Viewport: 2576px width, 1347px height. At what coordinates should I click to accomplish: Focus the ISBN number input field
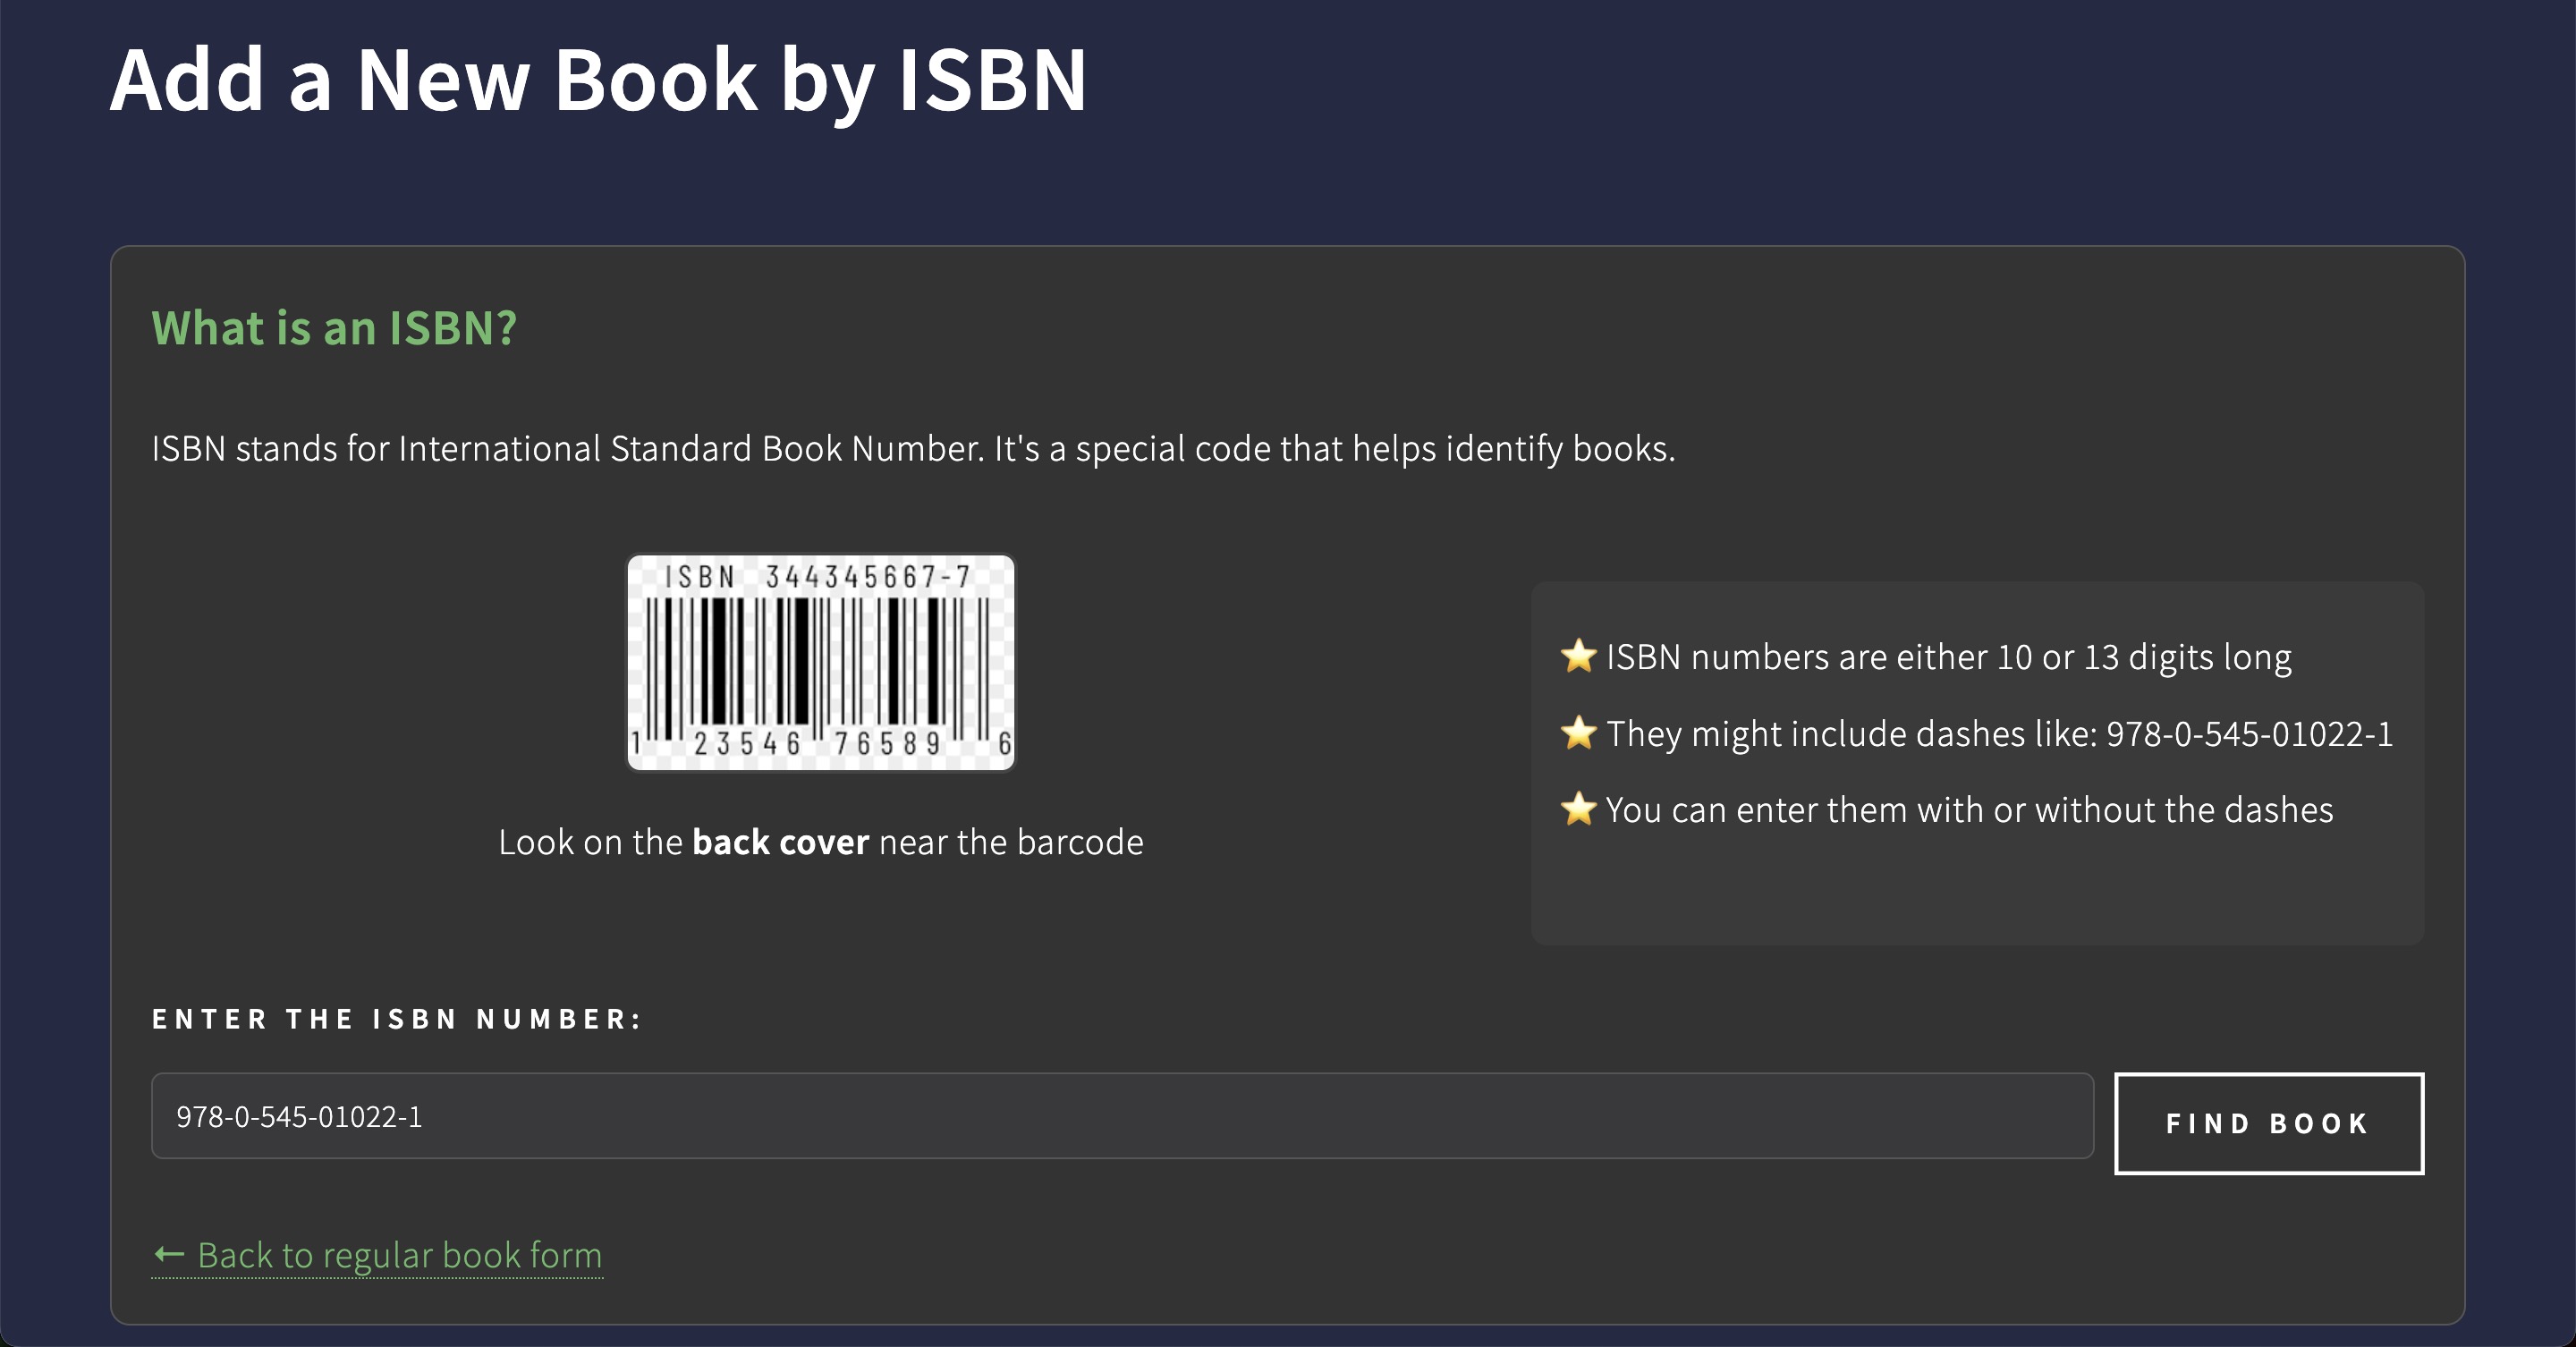(x=1120, y=1116)
